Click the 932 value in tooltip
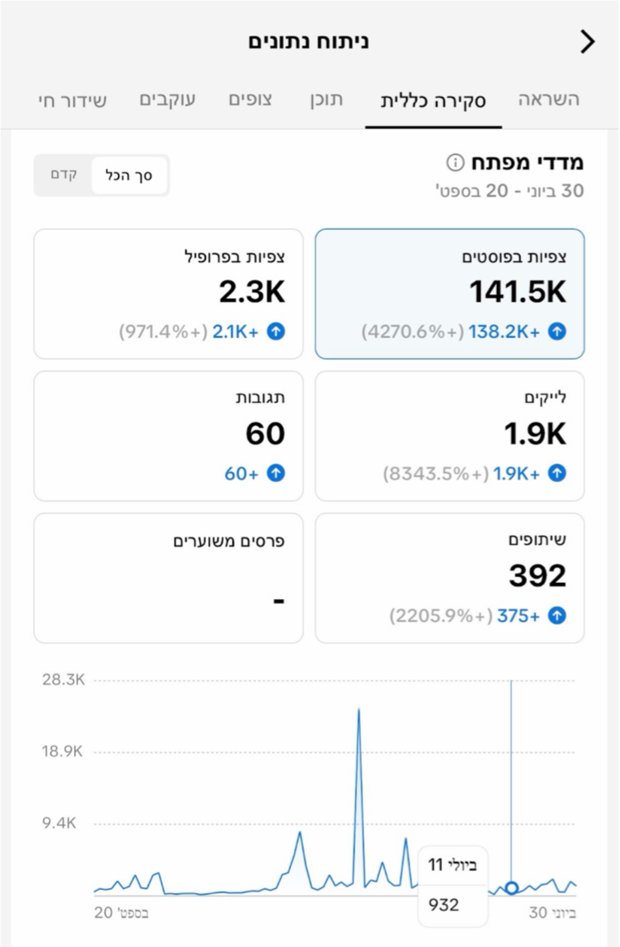Screen dimensions: 620x947 444,905
